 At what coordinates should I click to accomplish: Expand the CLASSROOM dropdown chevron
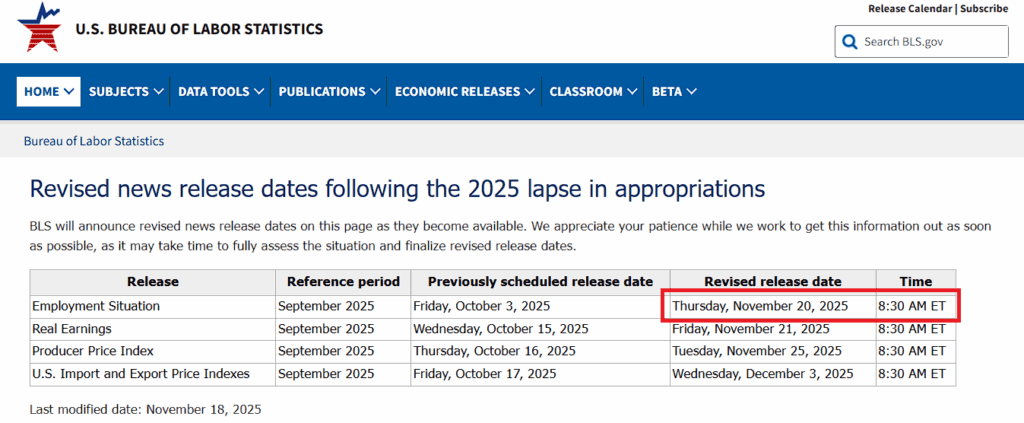(x=632, y=91)
